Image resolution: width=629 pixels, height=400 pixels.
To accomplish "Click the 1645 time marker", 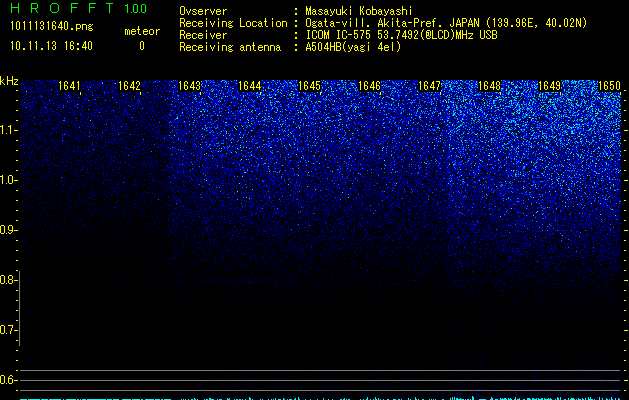I will tap(309, 86).
